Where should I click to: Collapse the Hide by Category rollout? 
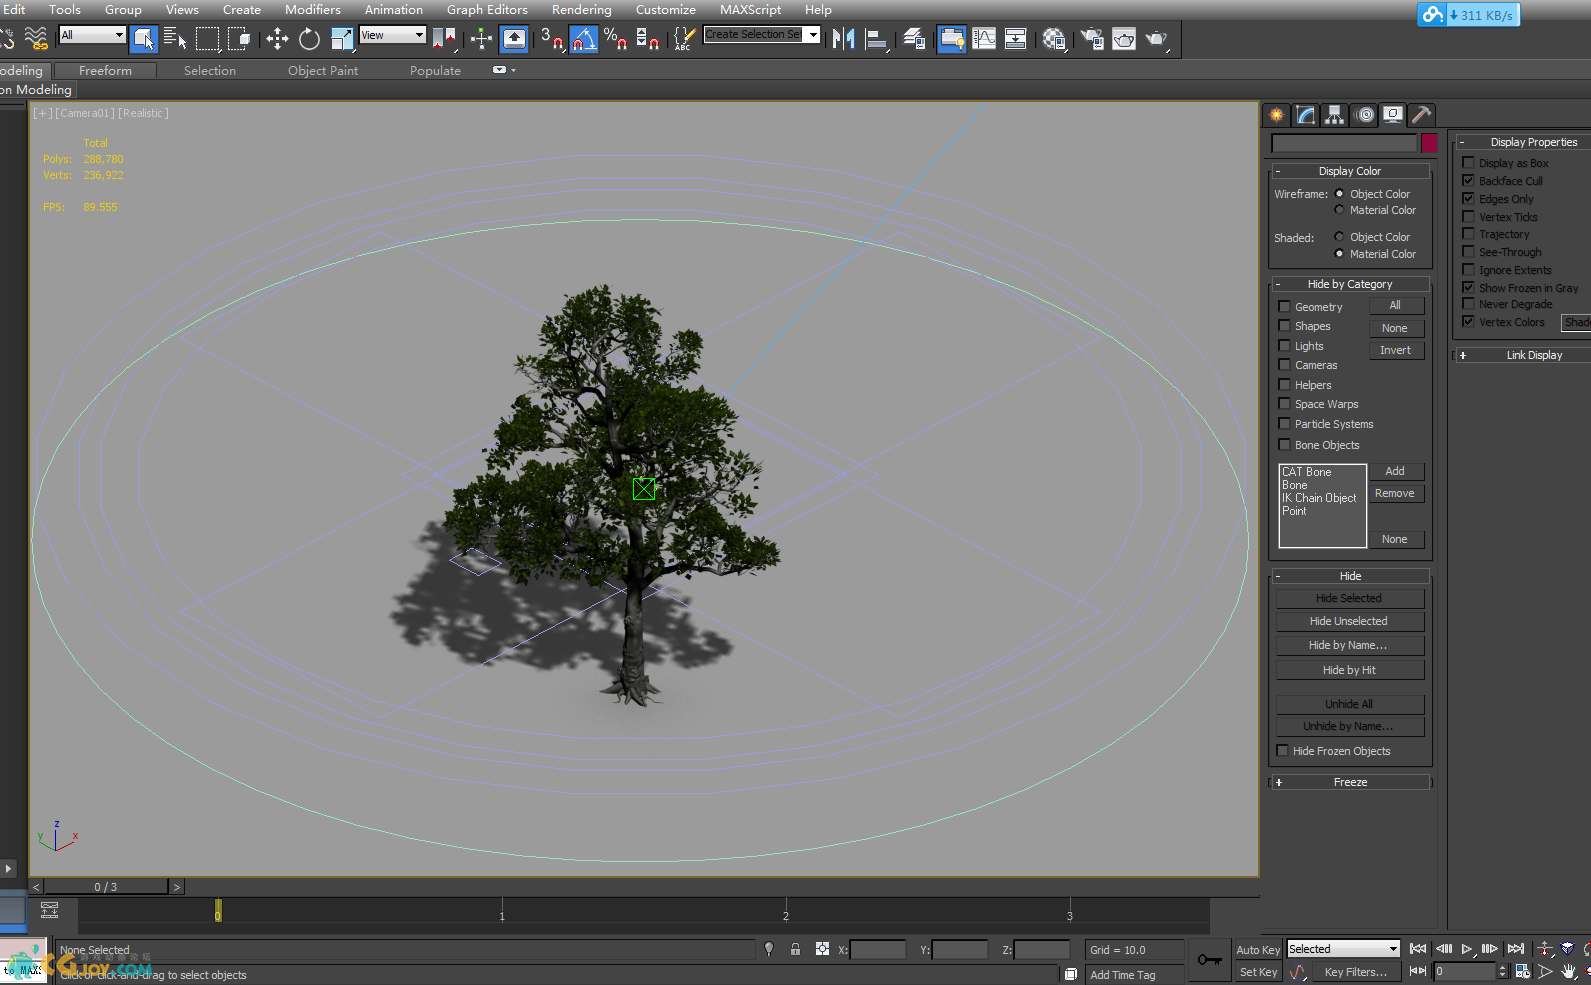(1350, 284)
